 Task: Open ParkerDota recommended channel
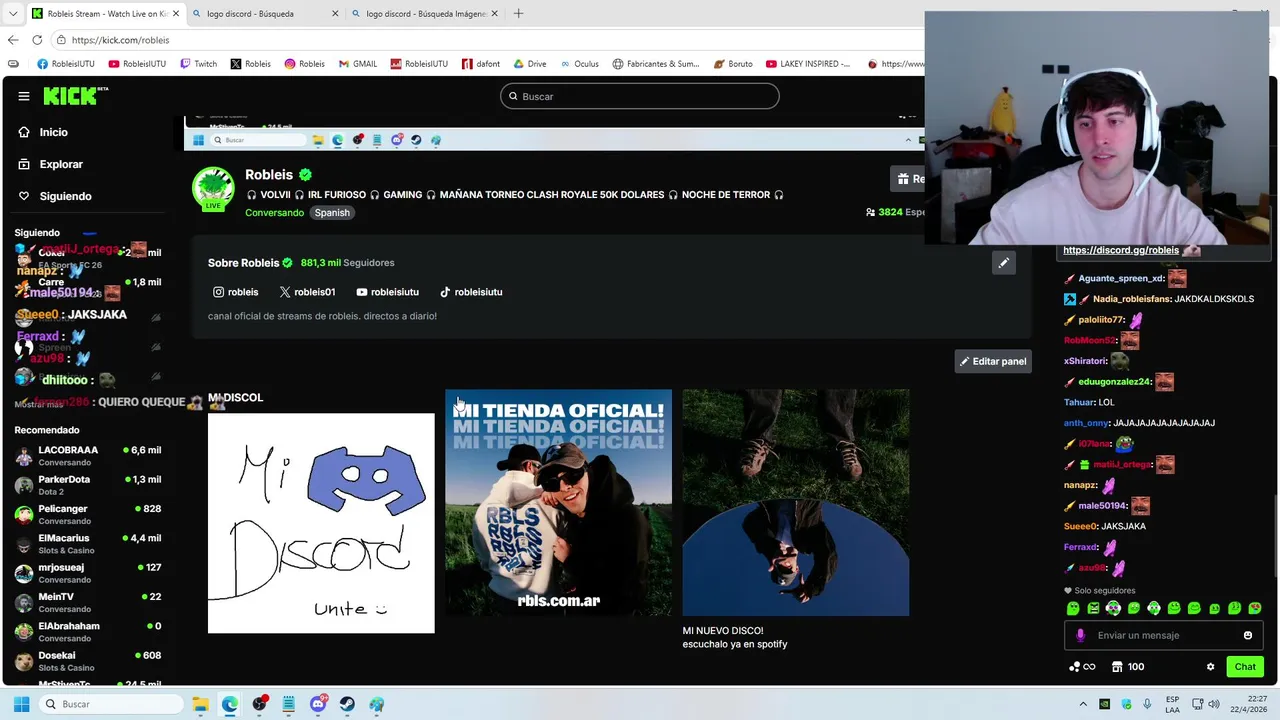pos(88,485)
